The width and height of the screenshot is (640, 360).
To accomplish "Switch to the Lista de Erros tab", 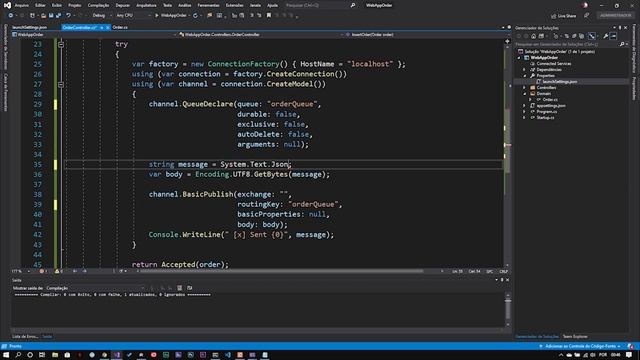I will coord(25,337).
